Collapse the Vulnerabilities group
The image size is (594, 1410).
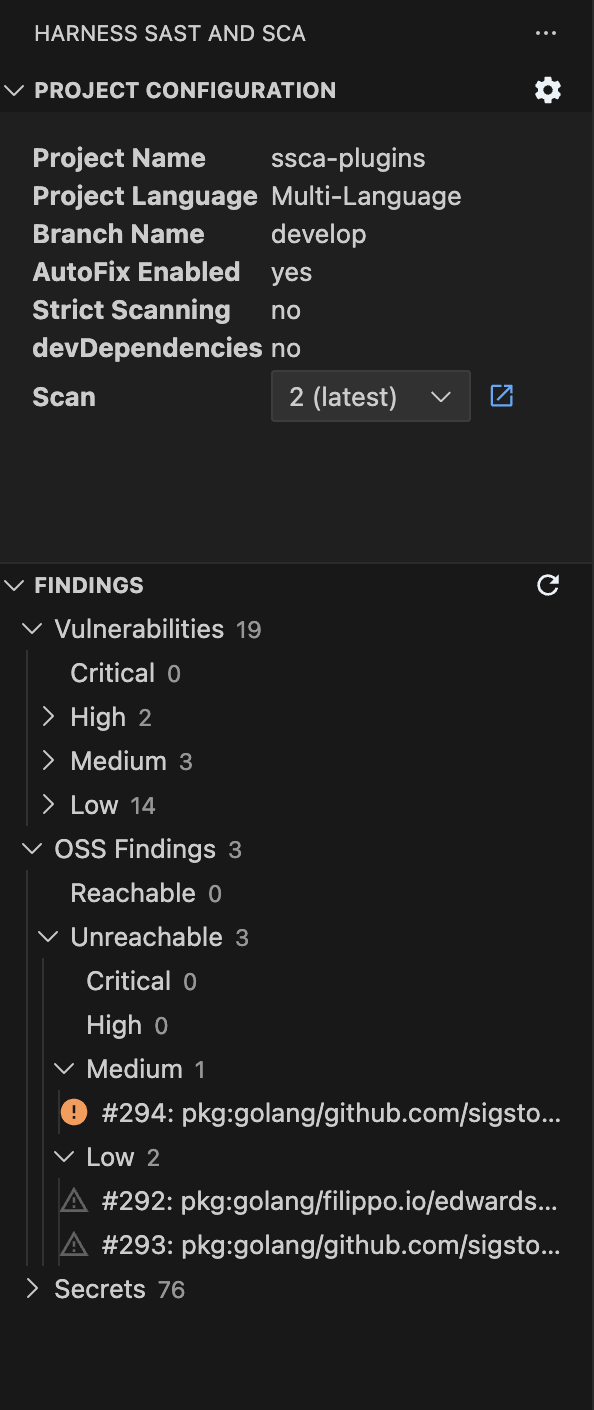[x=31, y=628]
